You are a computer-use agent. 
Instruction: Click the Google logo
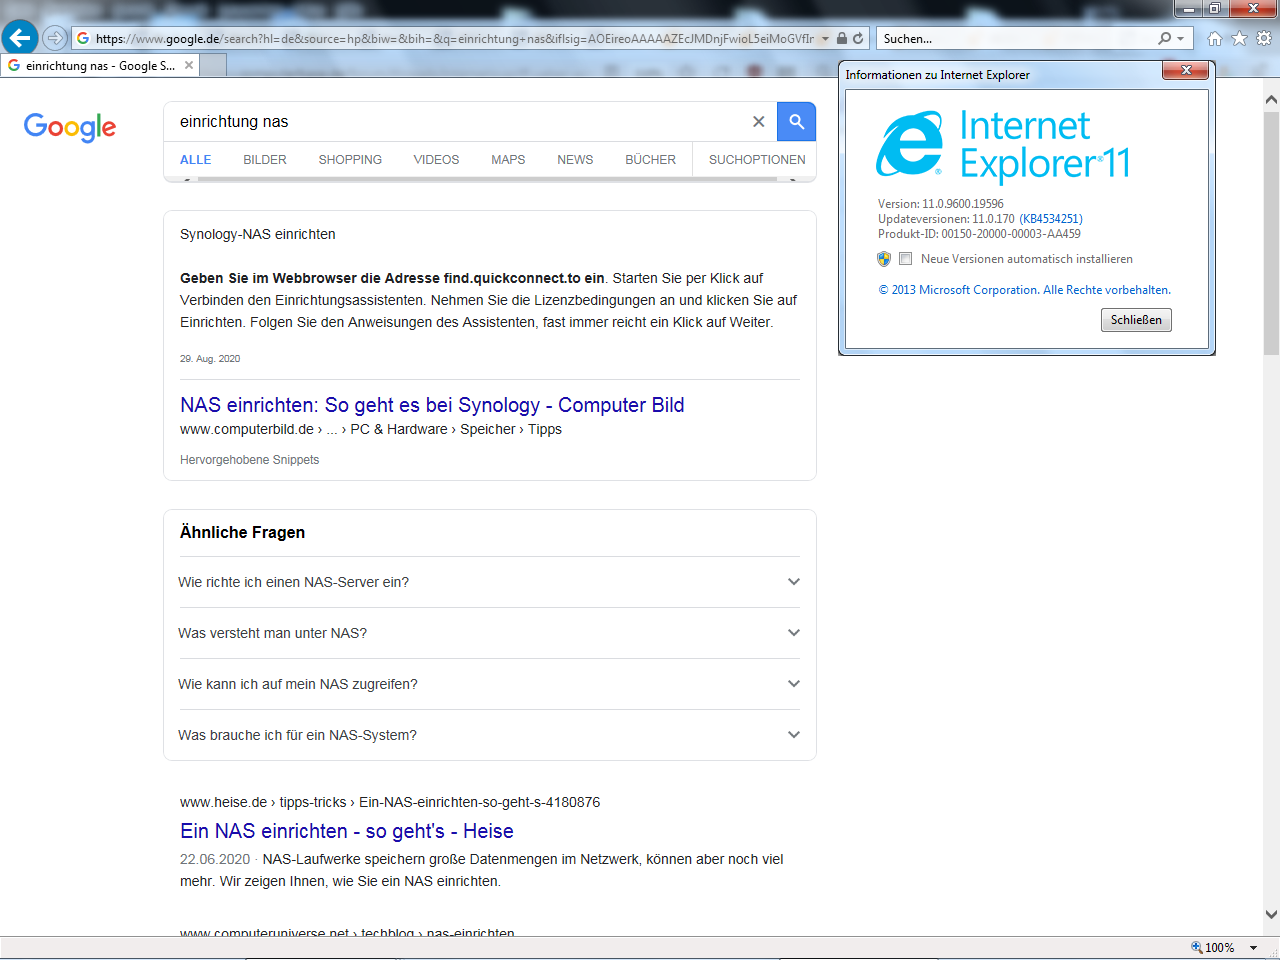(69, 127)
